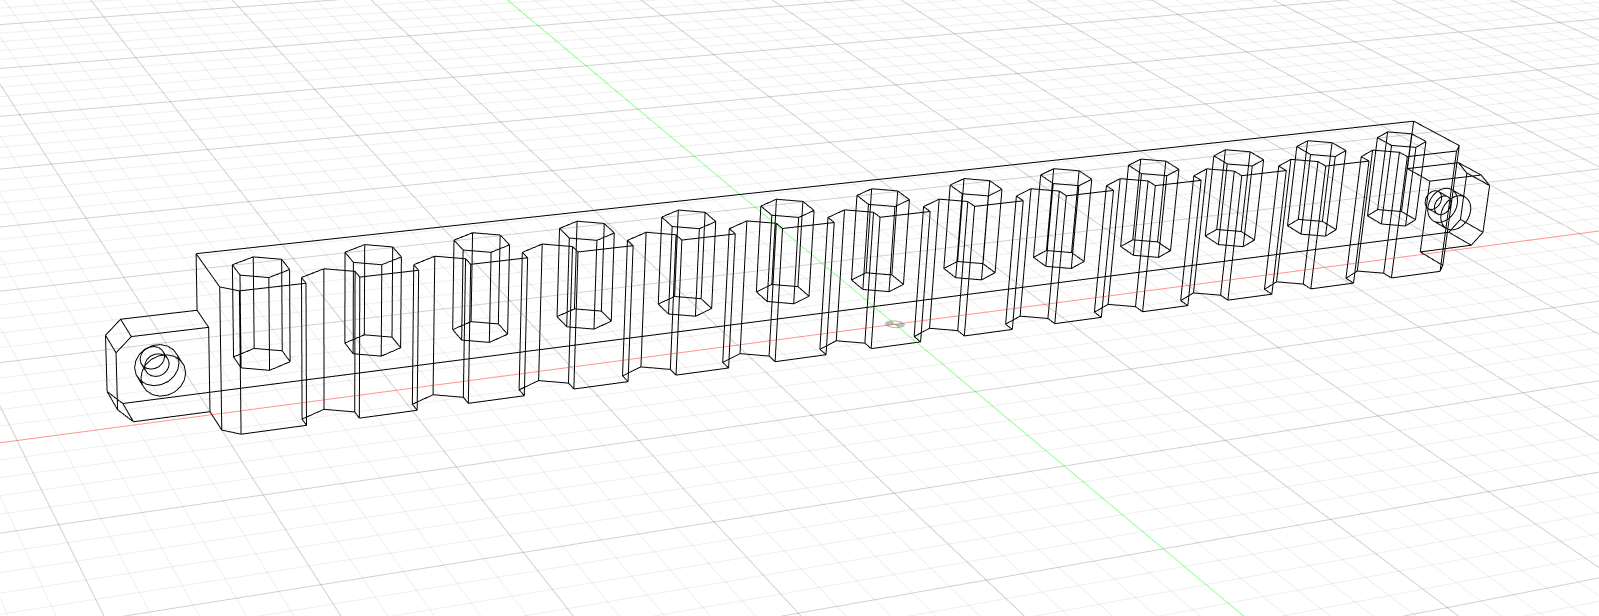Pick the leftmost hexagonal socket of the bar
The height and width of the screenshot is (616, 1599).
click(261, 314)
